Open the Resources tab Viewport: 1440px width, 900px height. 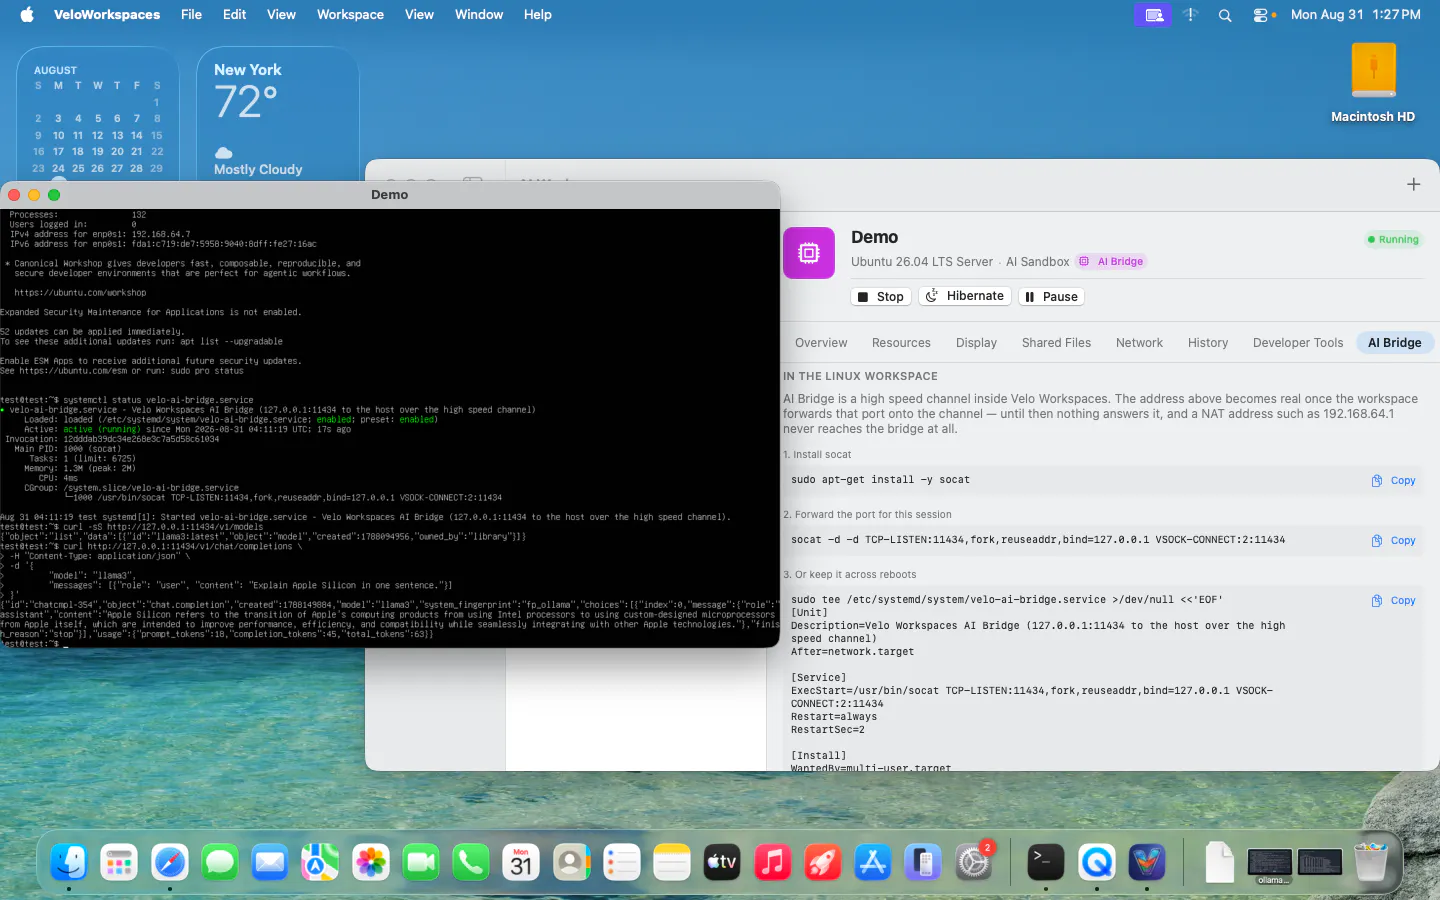[901, 343]
